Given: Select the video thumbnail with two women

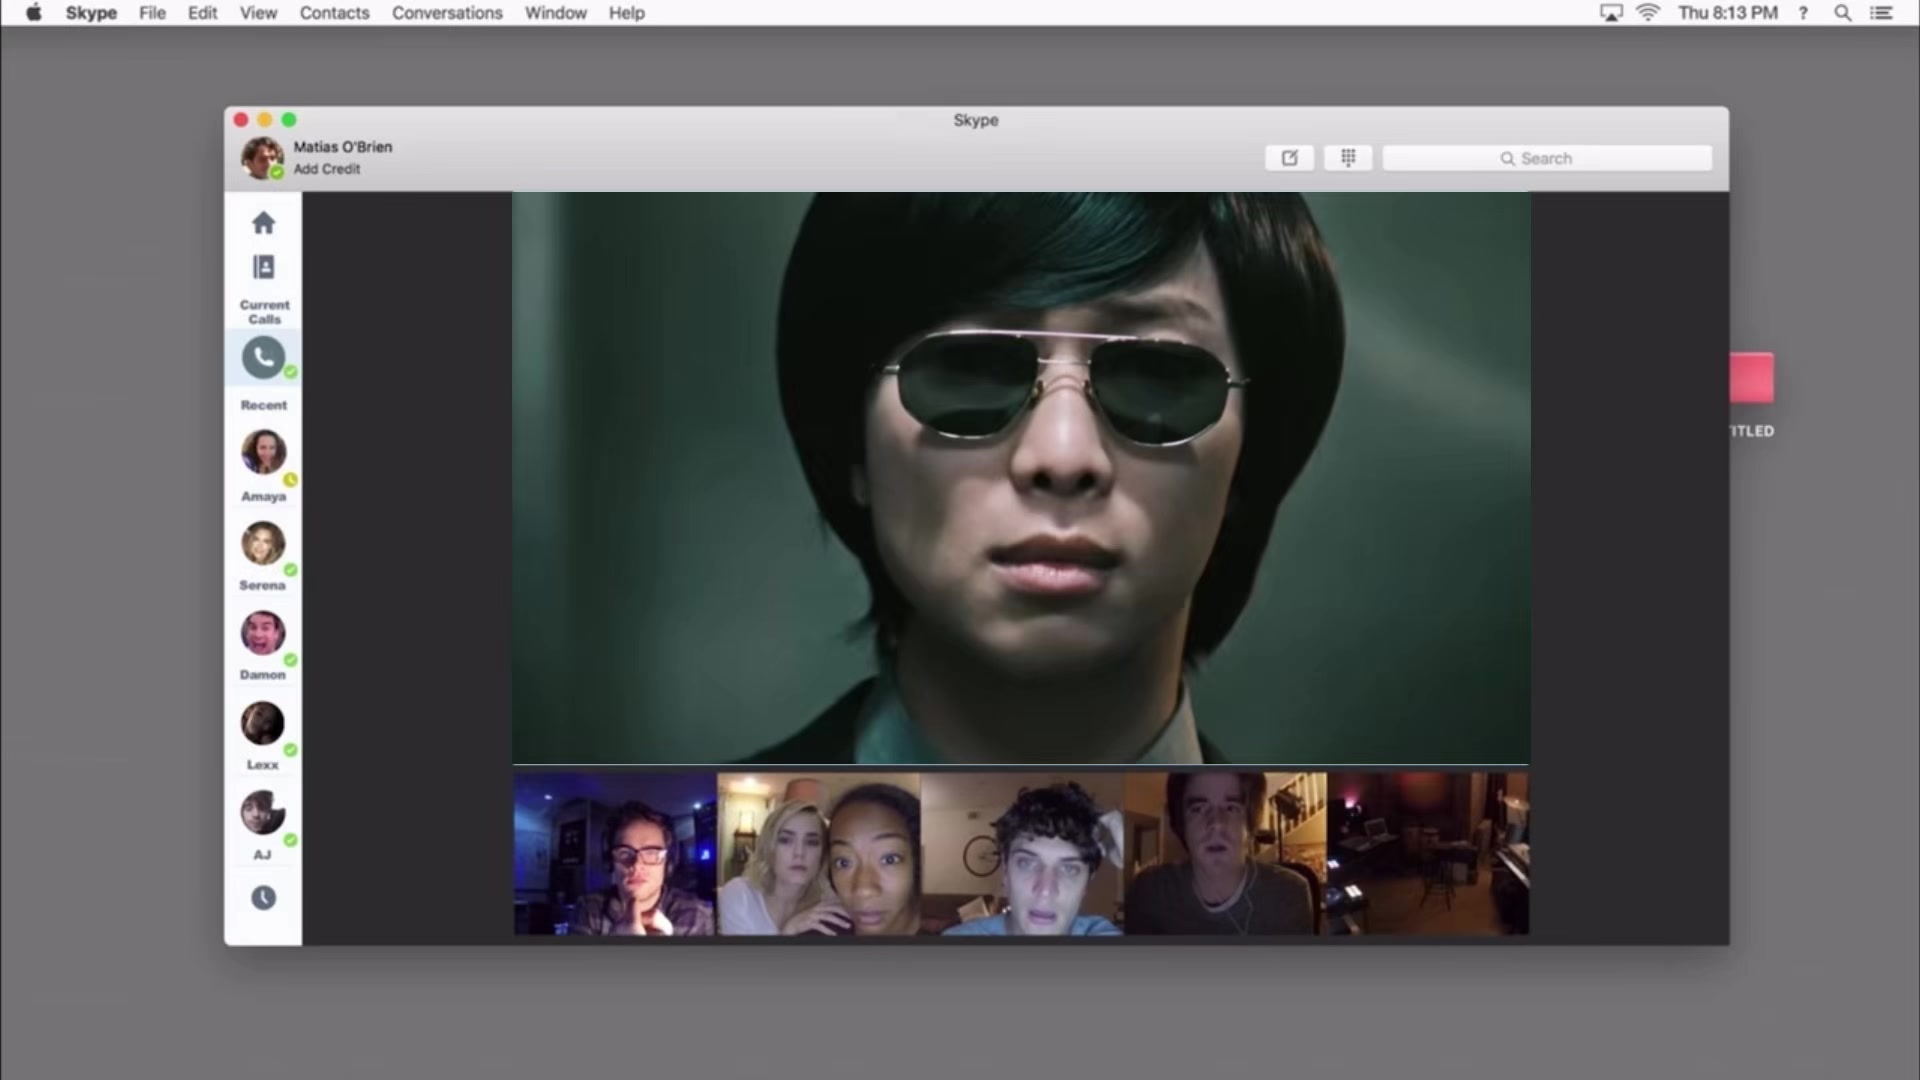Looking at the screenshot, I should 819,853.
